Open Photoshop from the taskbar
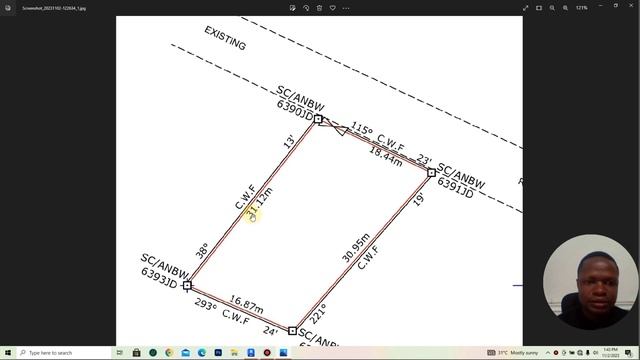The width and height of the screenshot is (640, 360). (x=218, y=353)
